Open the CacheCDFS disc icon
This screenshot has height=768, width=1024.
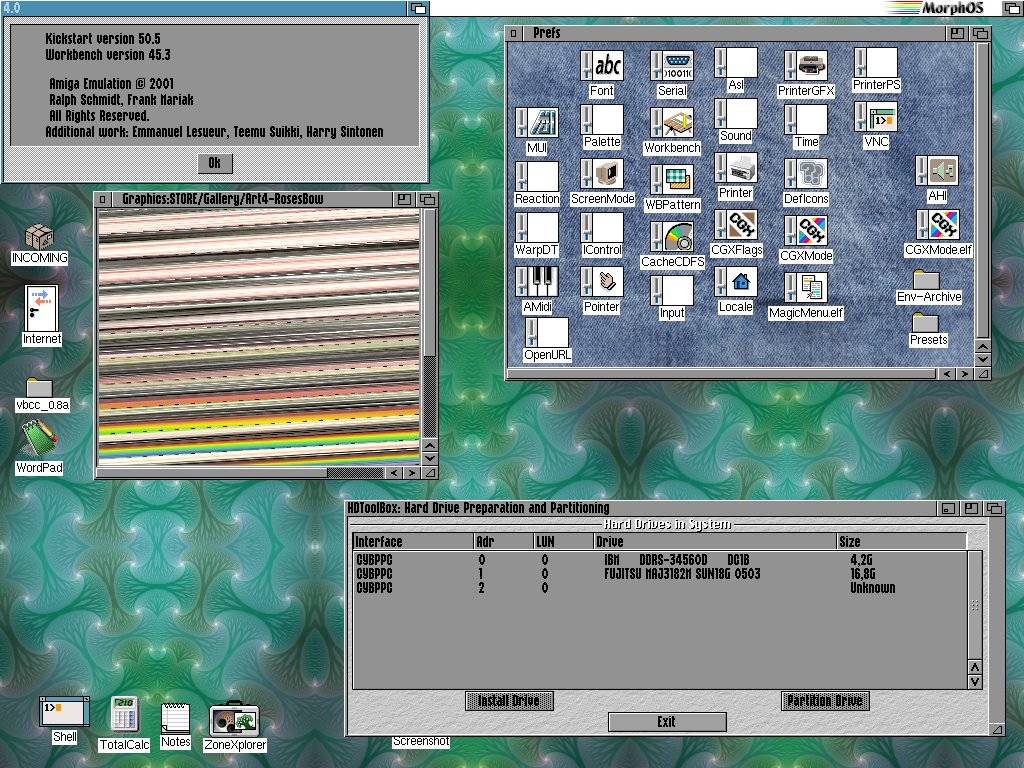click(673, 238)
